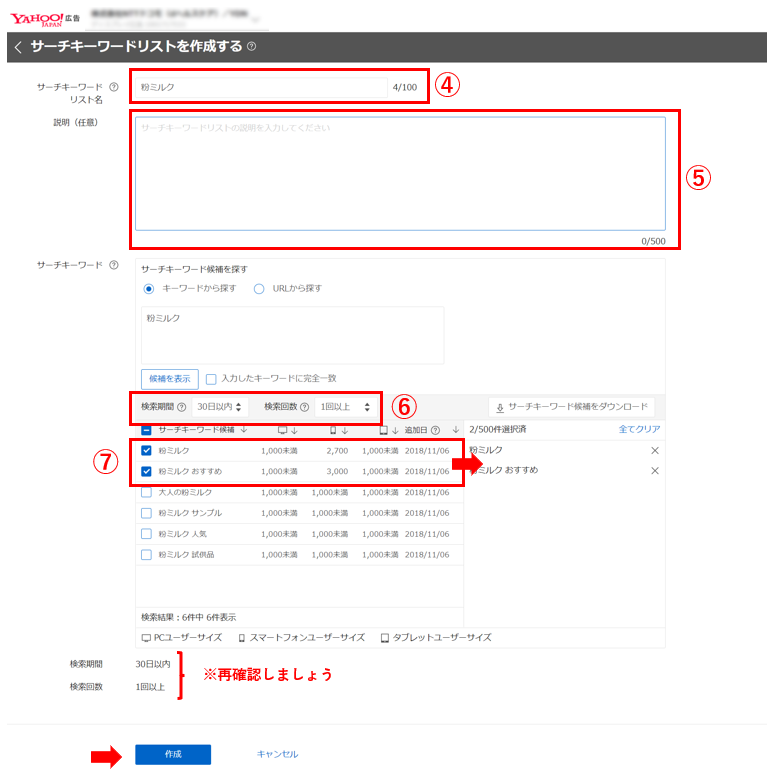The width and height of the screenshot is (778, 776).
Task: Sort by smartphone user size column
Action: tap(337, 430)
